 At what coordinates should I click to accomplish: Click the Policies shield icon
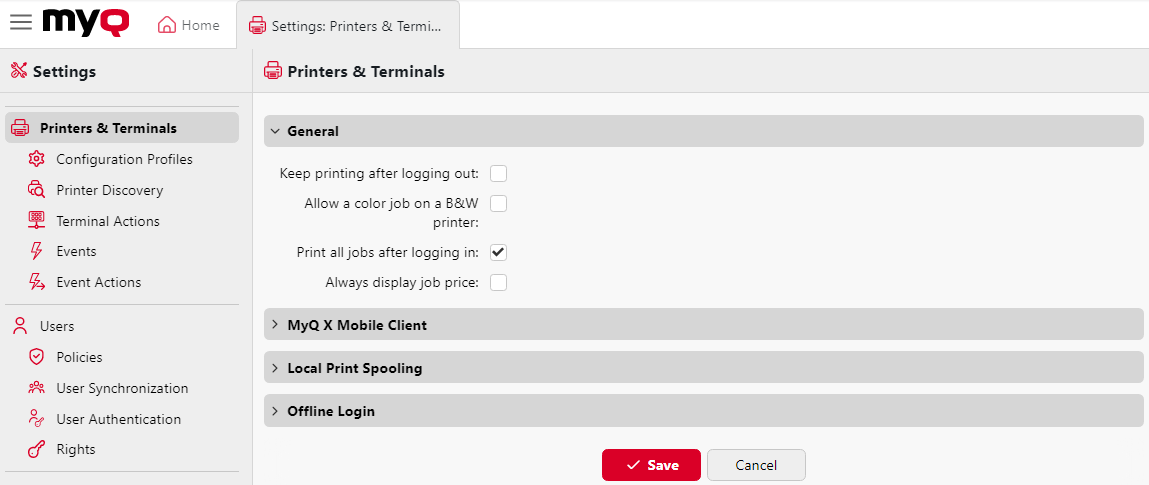click(37, 357)
